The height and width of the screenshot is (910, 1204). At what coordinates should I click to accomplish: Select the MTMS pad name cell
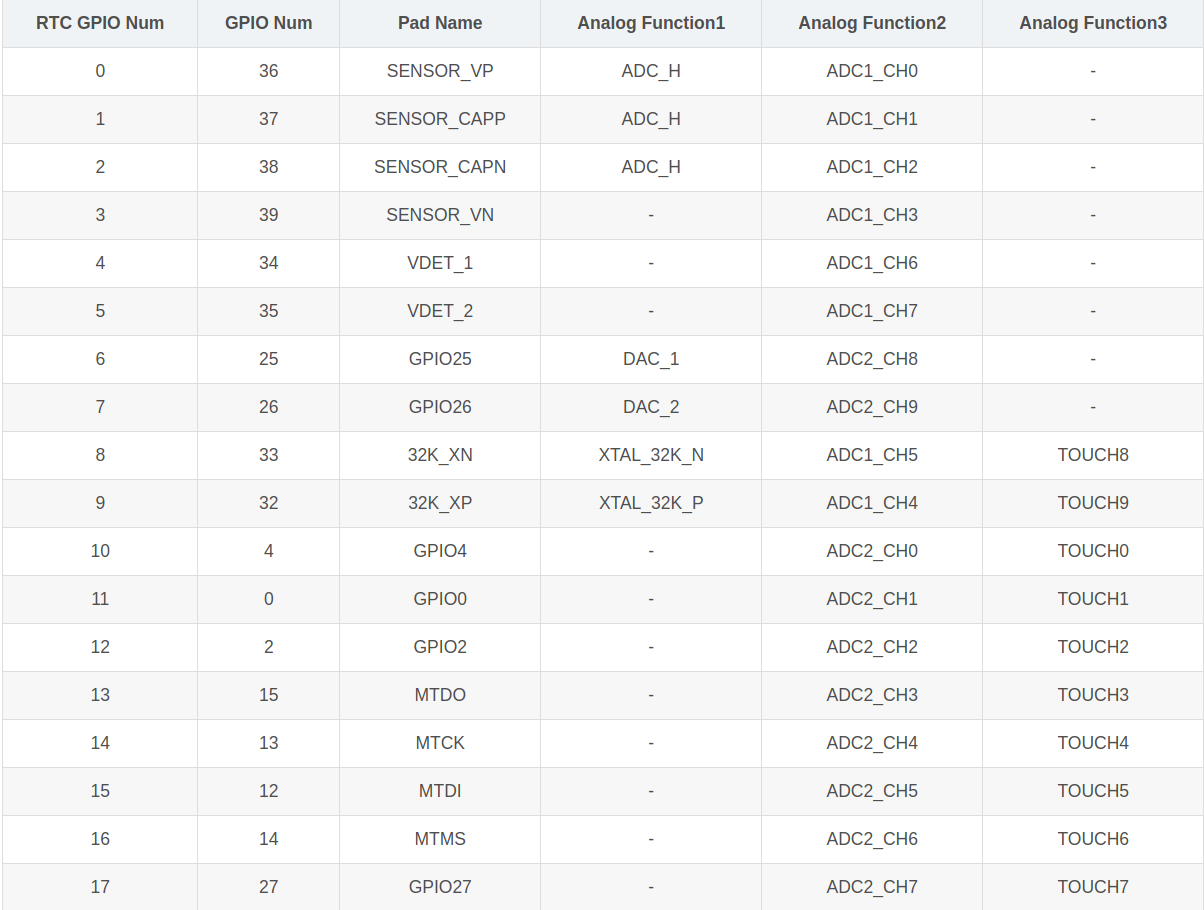tap(440, 839)
